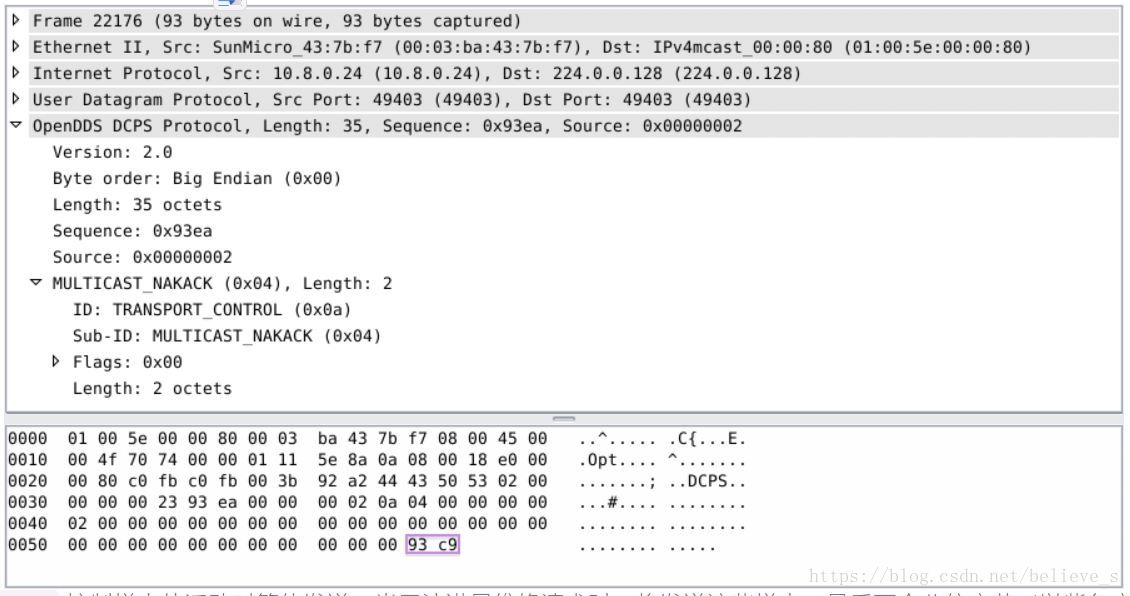Click the 0040 offset hex row
Screen dimensions: 1130x596
tap(377, 523)
